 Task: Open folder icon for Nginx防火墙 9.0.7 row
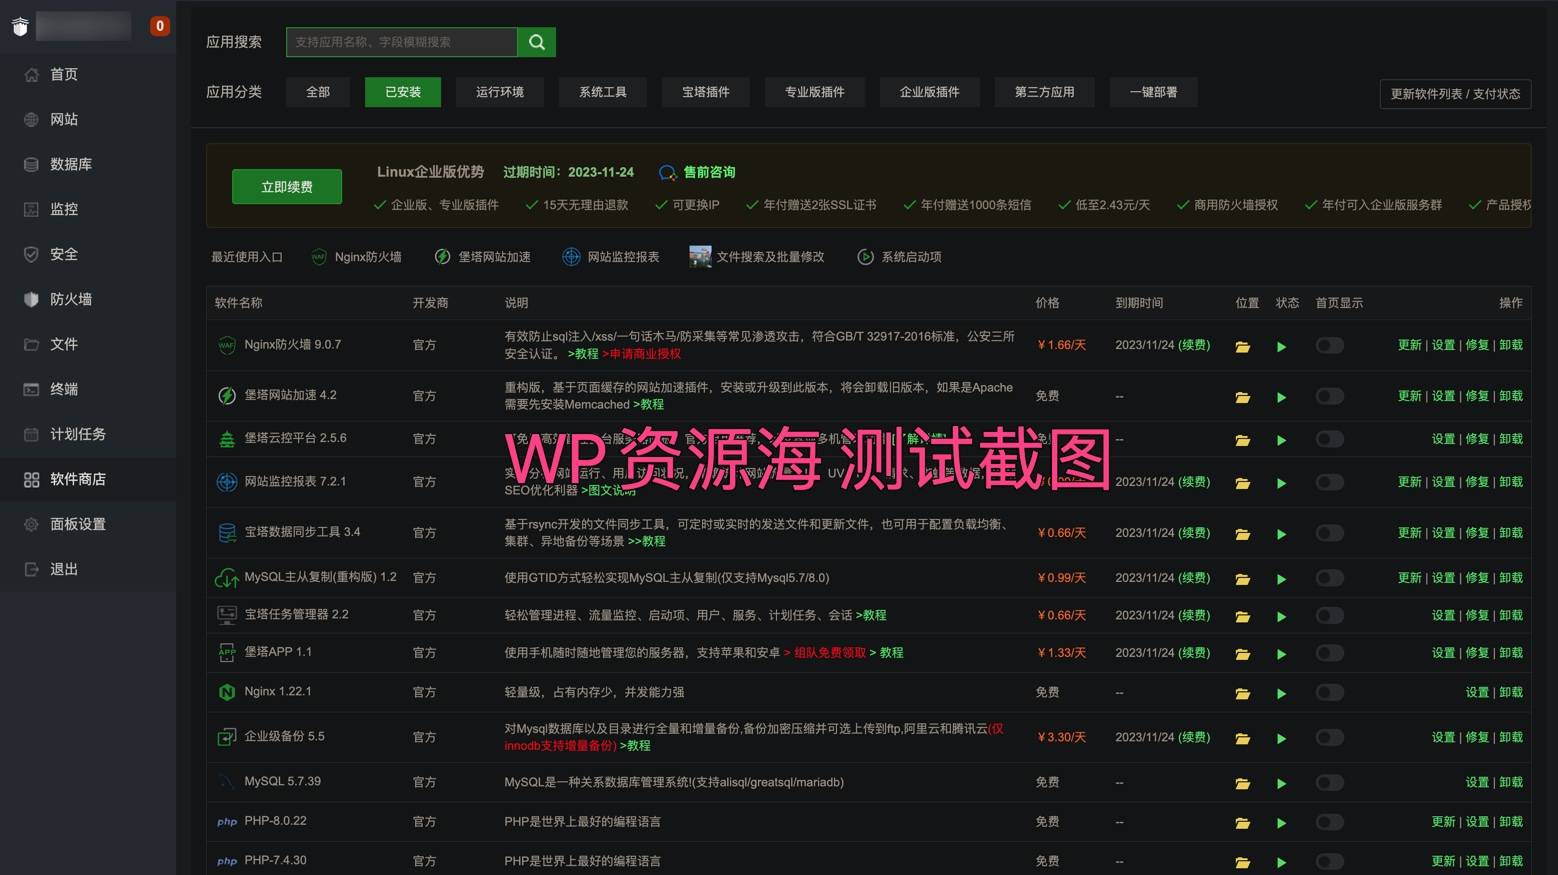pyautogui.click(x=1242, y=347)
